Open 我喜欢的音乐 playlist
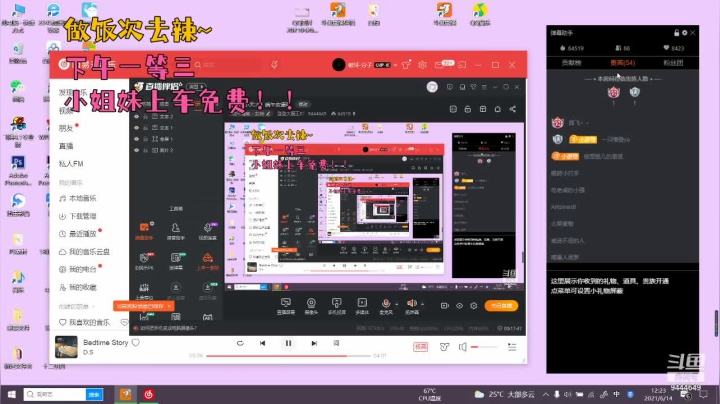This screenshot has height=404, width=720. click(x=84, y=322)
